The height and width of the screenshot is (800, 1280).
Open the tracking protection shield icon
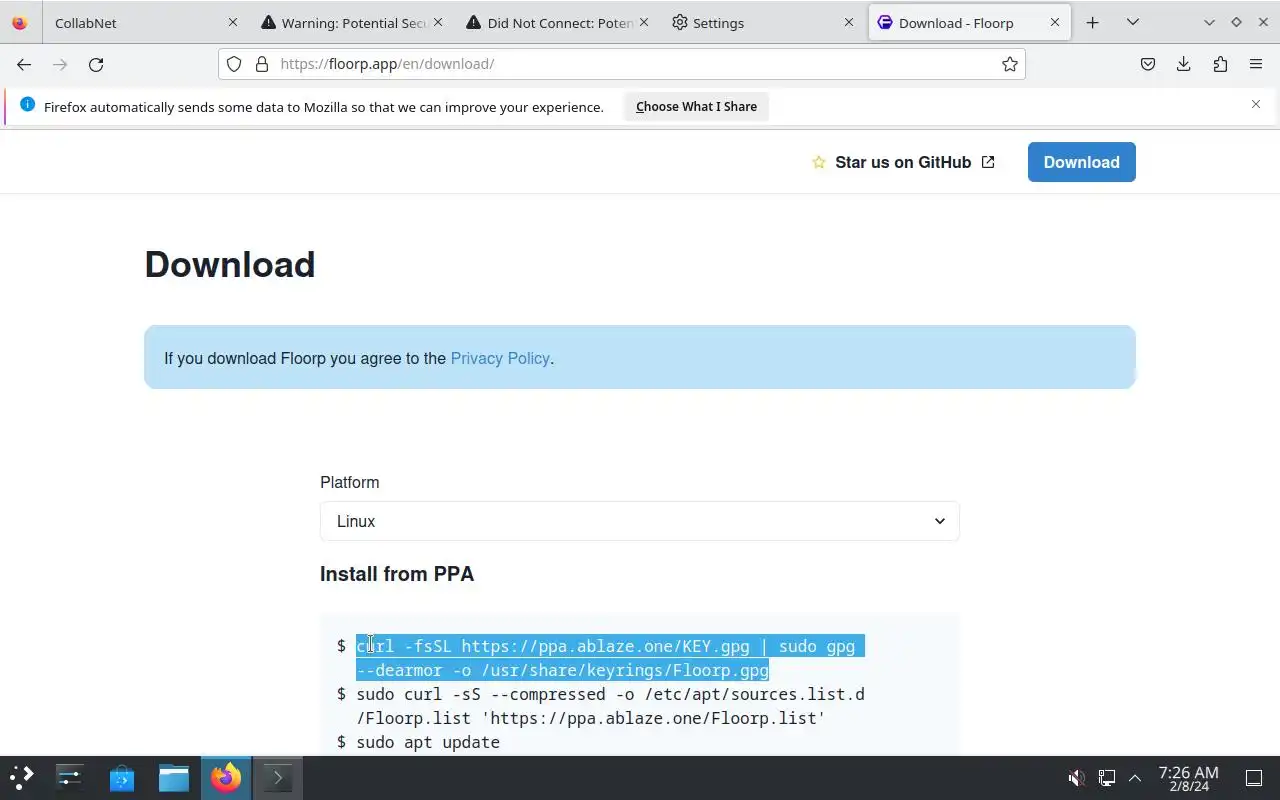[234, 64]
